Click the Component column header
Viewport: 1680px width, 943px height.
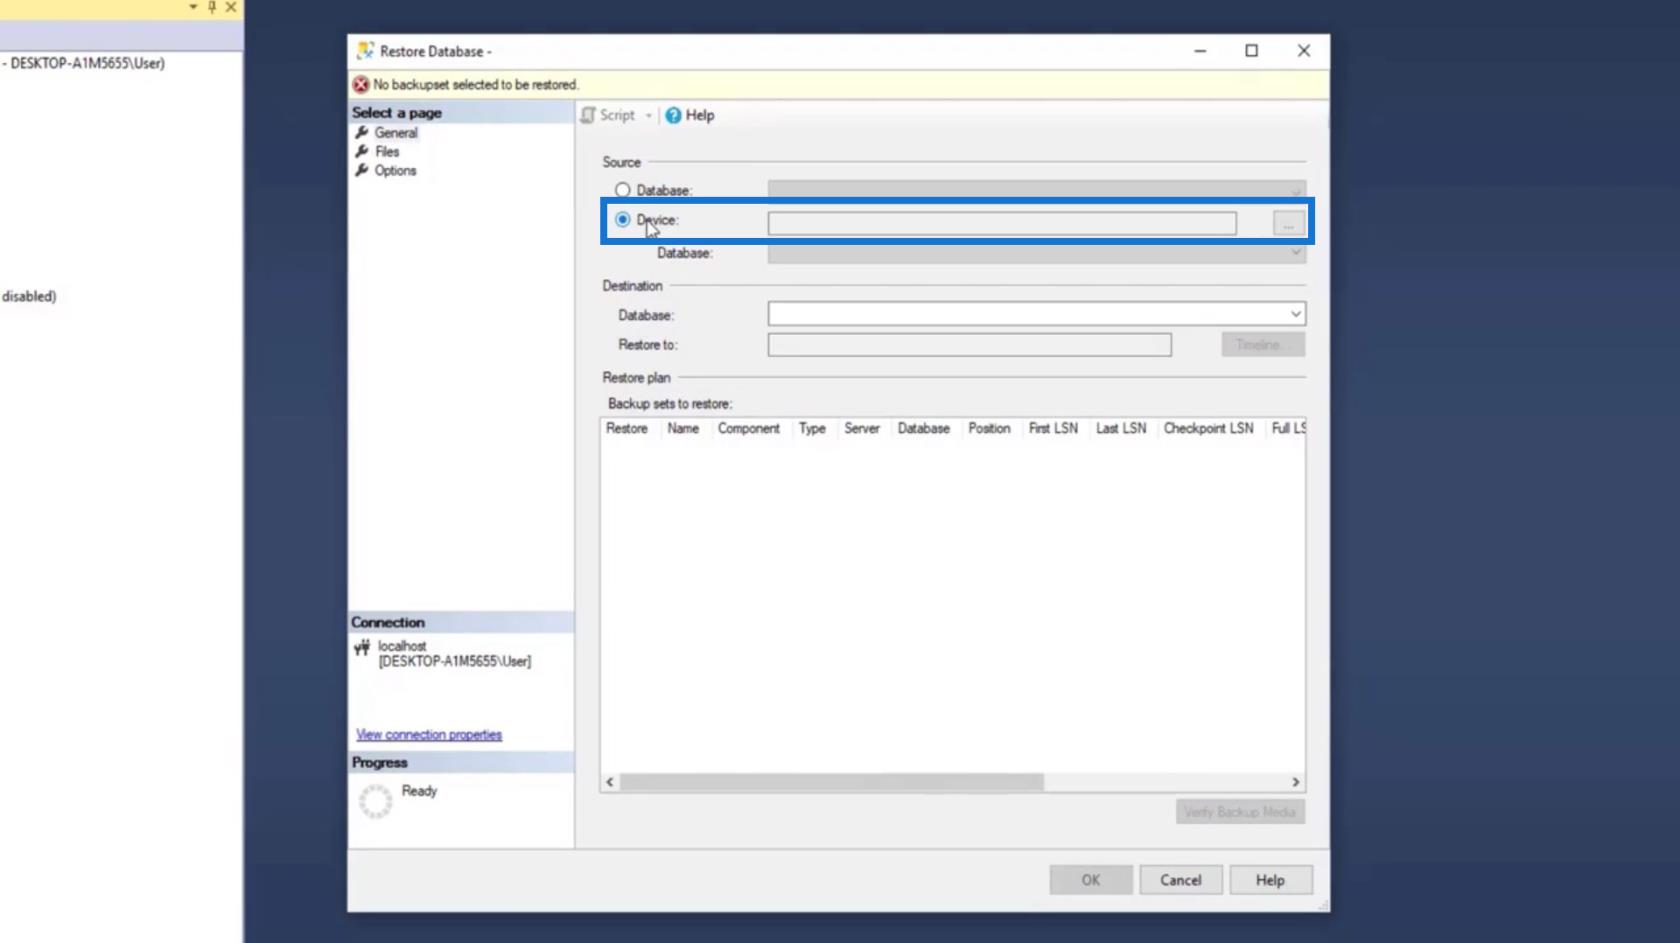[x=749, y=428]
